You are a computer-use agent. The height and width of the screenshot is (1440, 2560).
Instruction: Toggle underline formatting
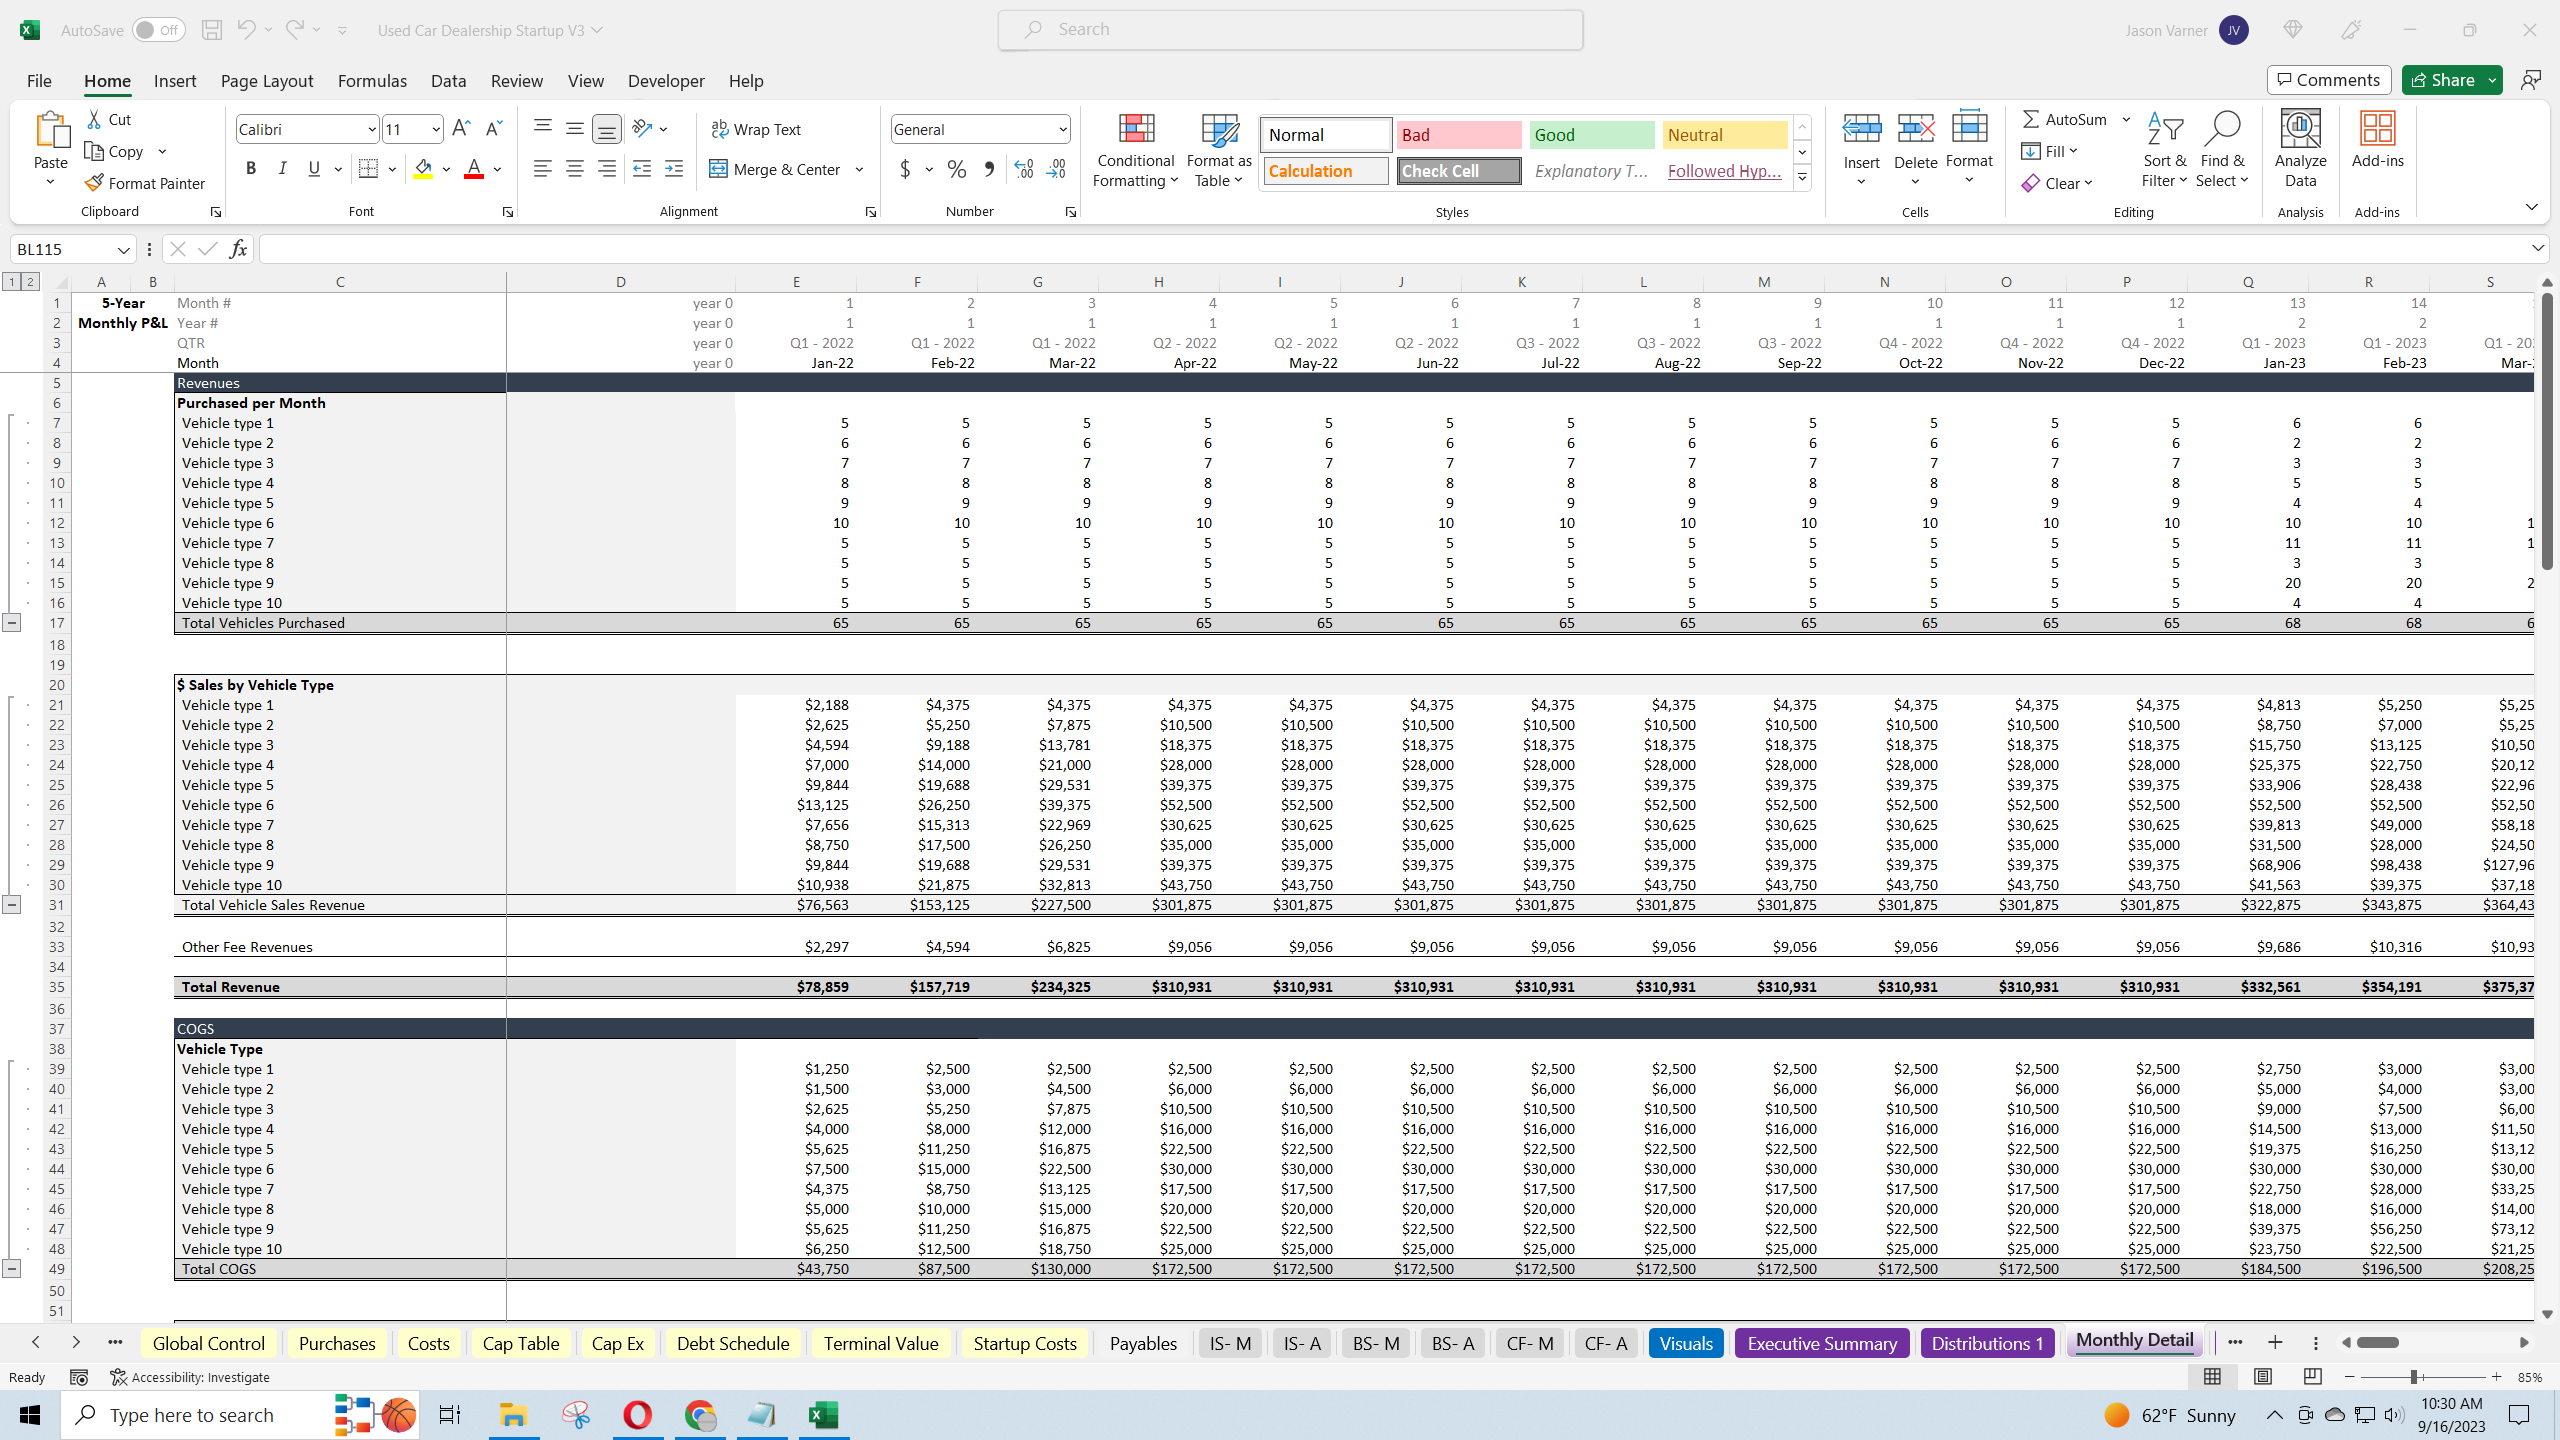click(x=313, y=168)
